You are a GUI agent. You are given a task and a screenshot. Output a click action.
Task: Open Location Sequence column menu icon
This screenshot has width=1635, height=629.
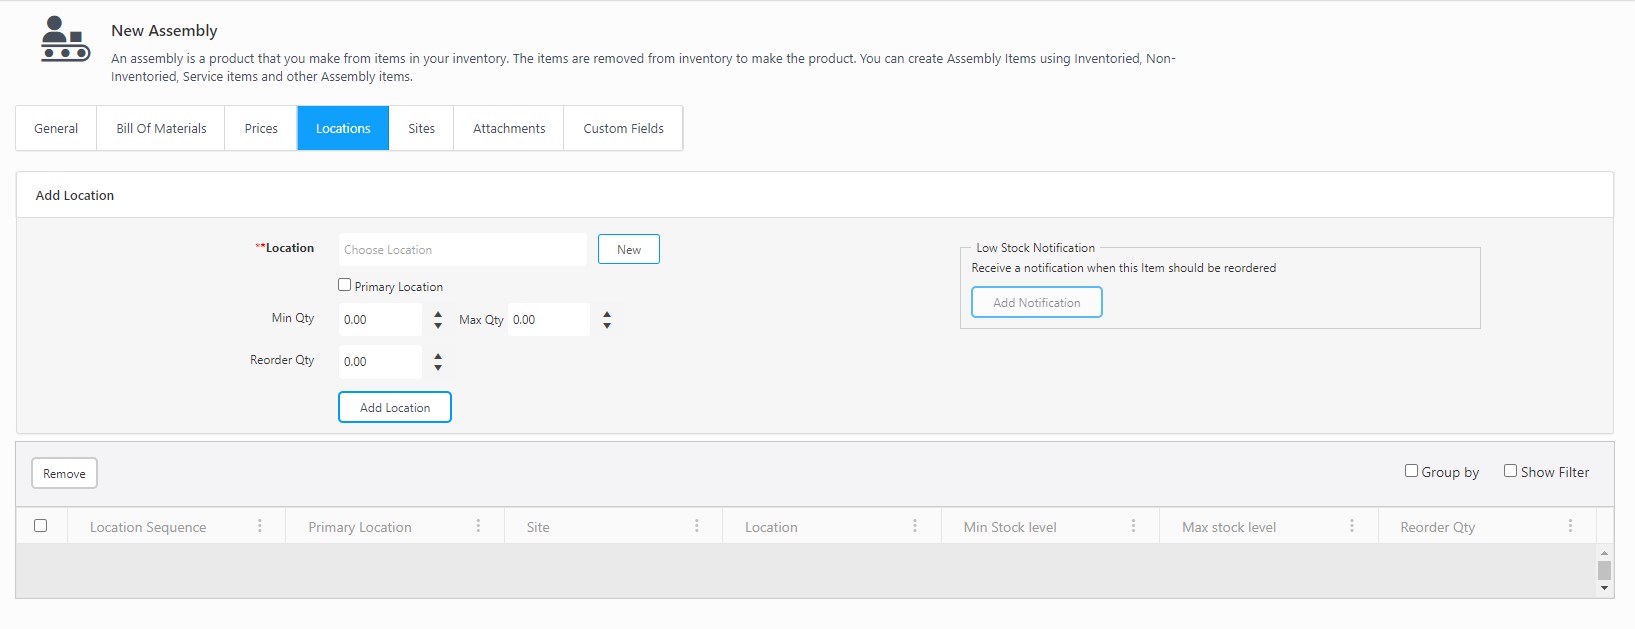coord(260,526)
